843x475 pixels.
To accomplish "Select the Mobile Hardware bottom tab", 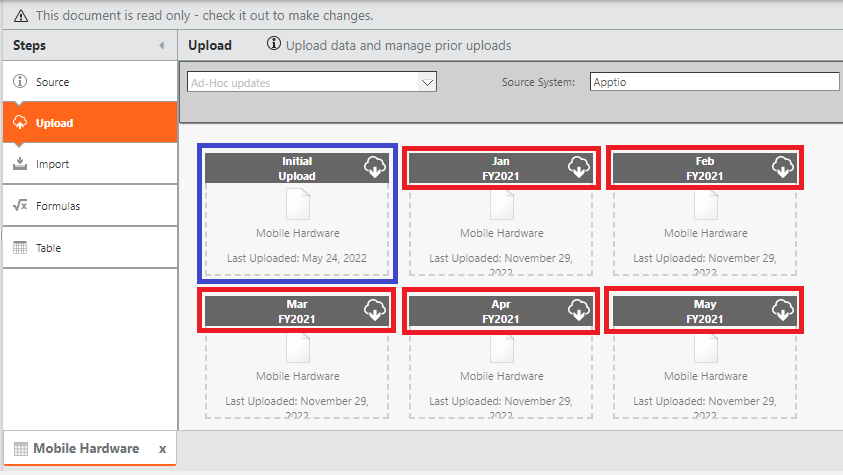I will [x=85, y=449].
